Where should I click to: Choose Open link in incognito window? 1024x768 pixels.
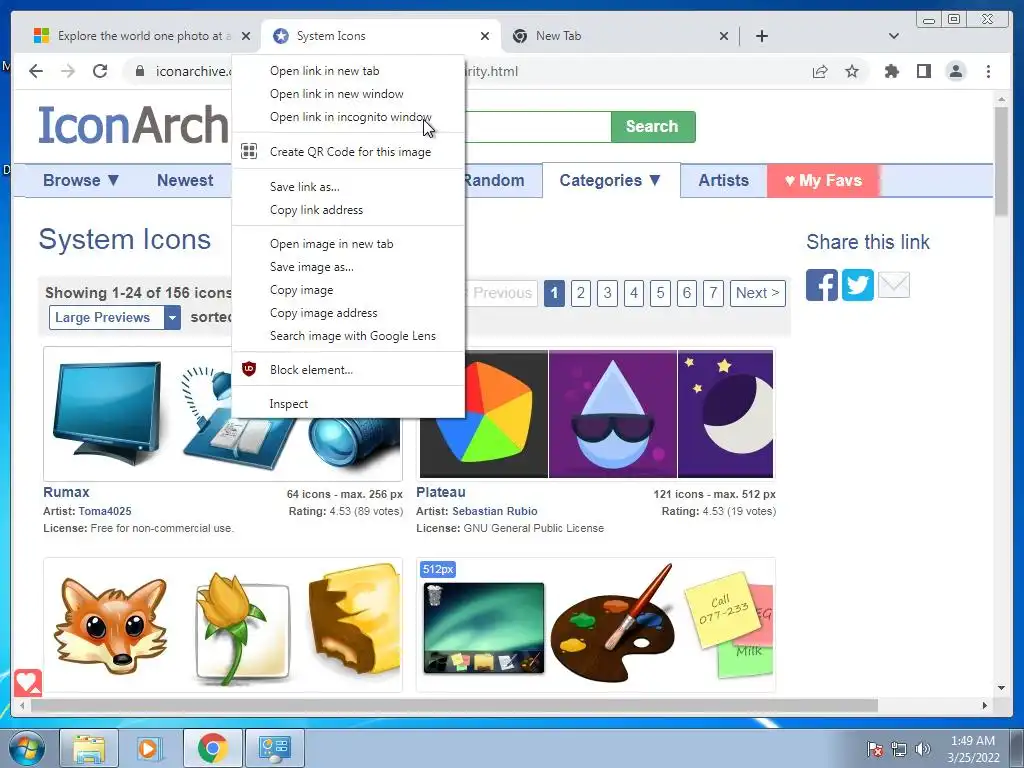pos(349,117)
